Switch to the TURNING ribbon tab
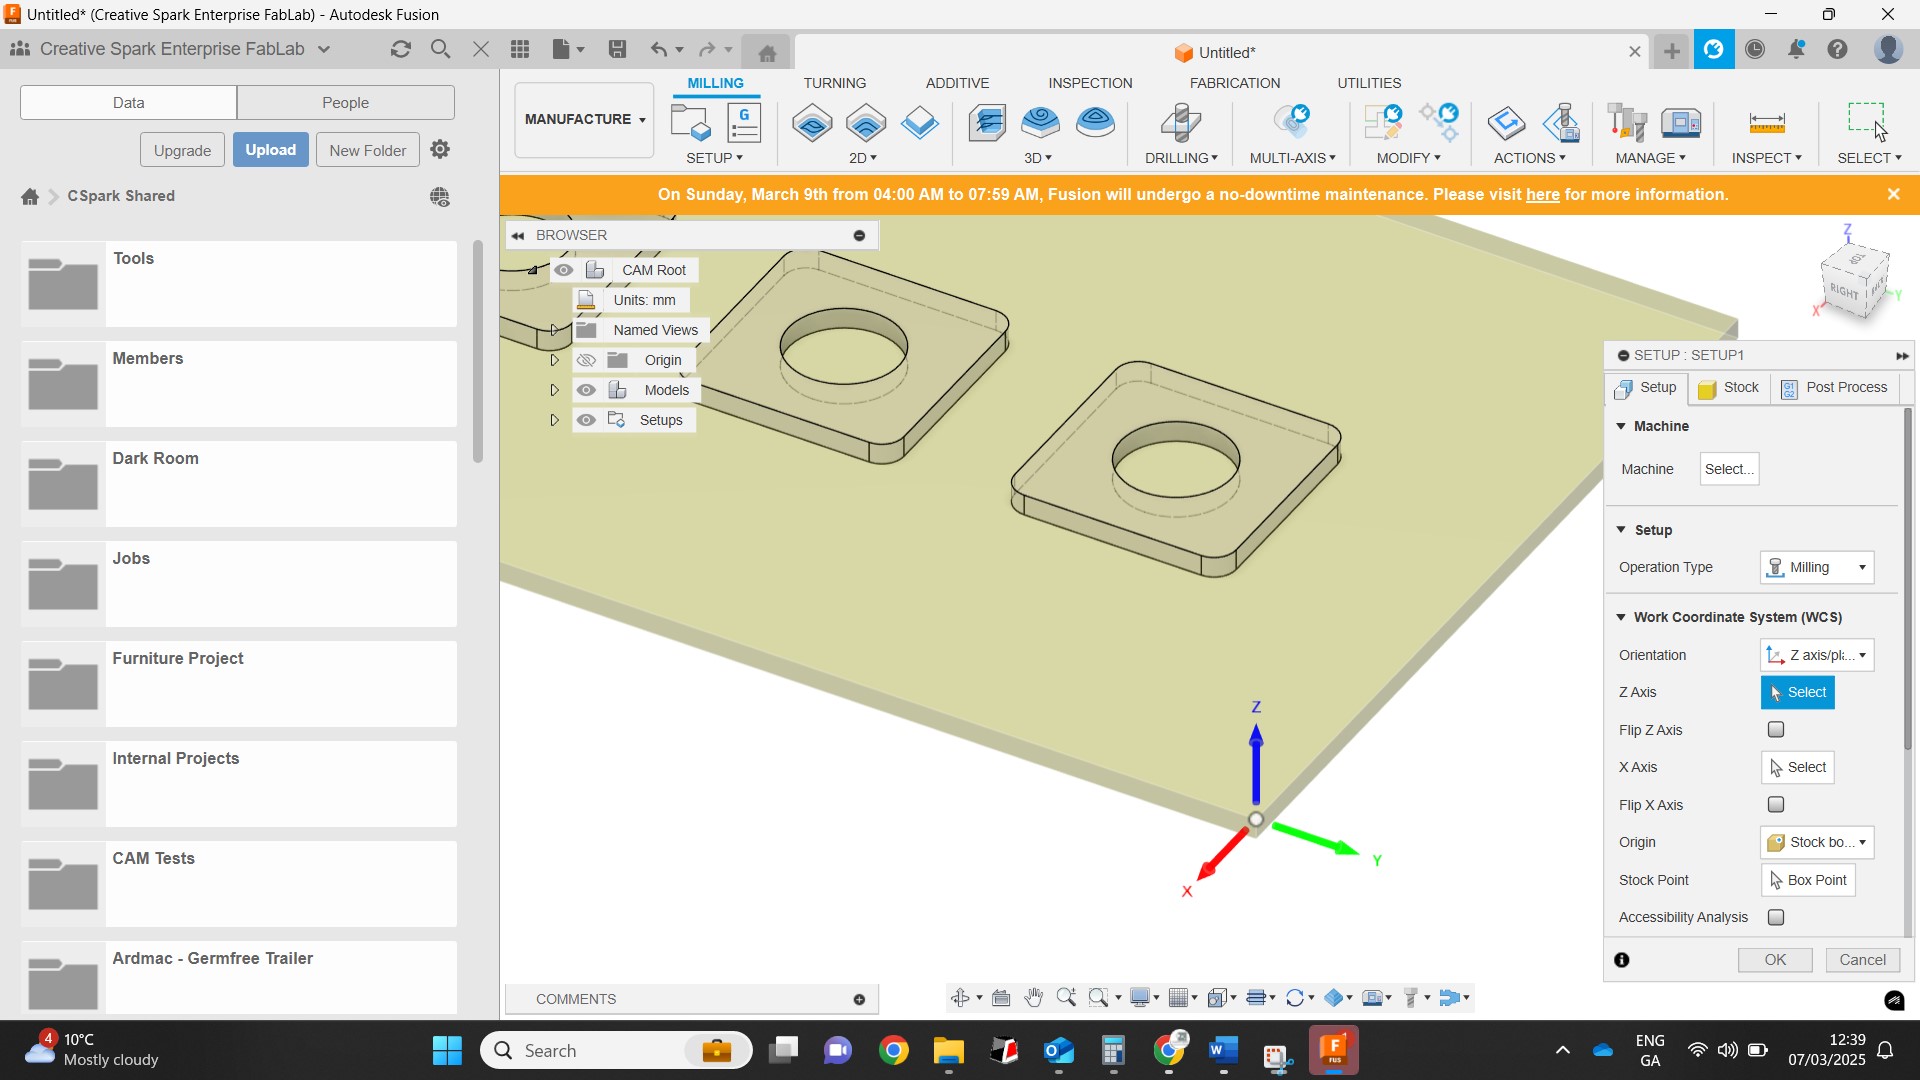 (x=835, y=83)
